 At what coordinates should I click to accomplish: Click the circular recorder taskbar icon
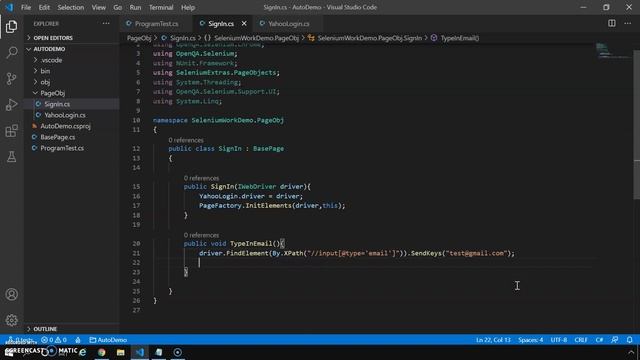point(178,352)
